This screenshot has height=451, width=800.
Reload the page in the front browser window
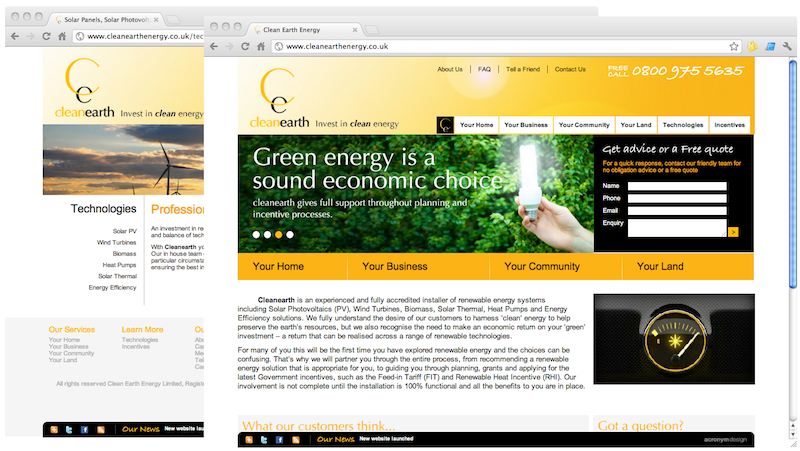pos(245,46)
